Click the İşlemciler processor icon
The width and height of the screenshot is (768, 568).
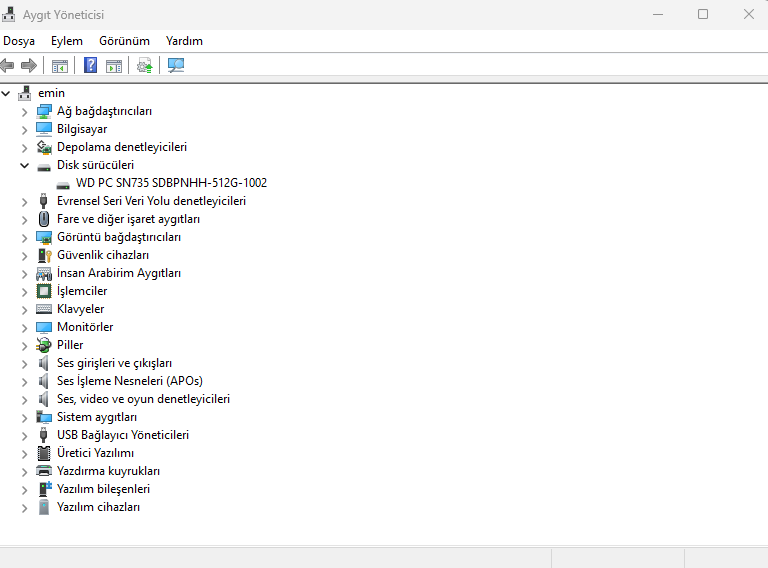[44, 291]
